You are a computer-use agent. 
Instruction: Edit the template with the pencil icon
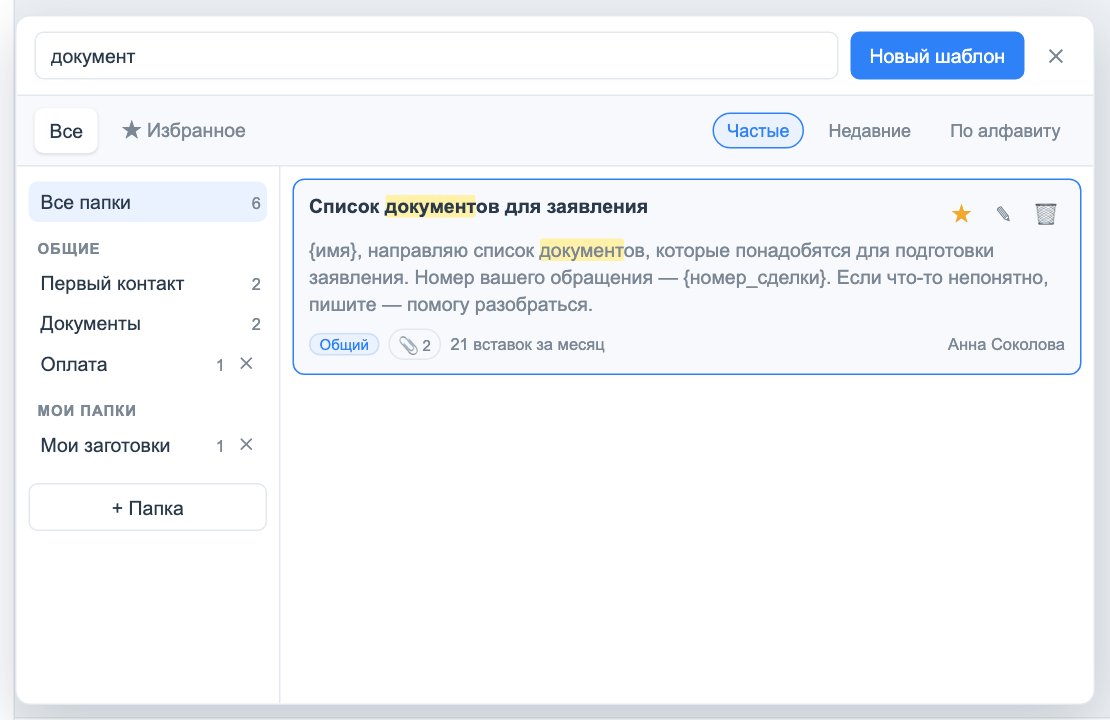tap(1003, 213)
